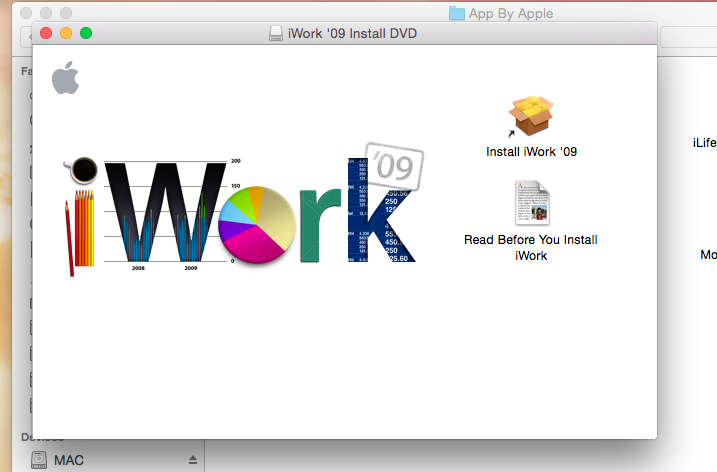Screen dimensions: 717x472
Task: Click the gray Apple logo
Action: click(x=65, y=78)
